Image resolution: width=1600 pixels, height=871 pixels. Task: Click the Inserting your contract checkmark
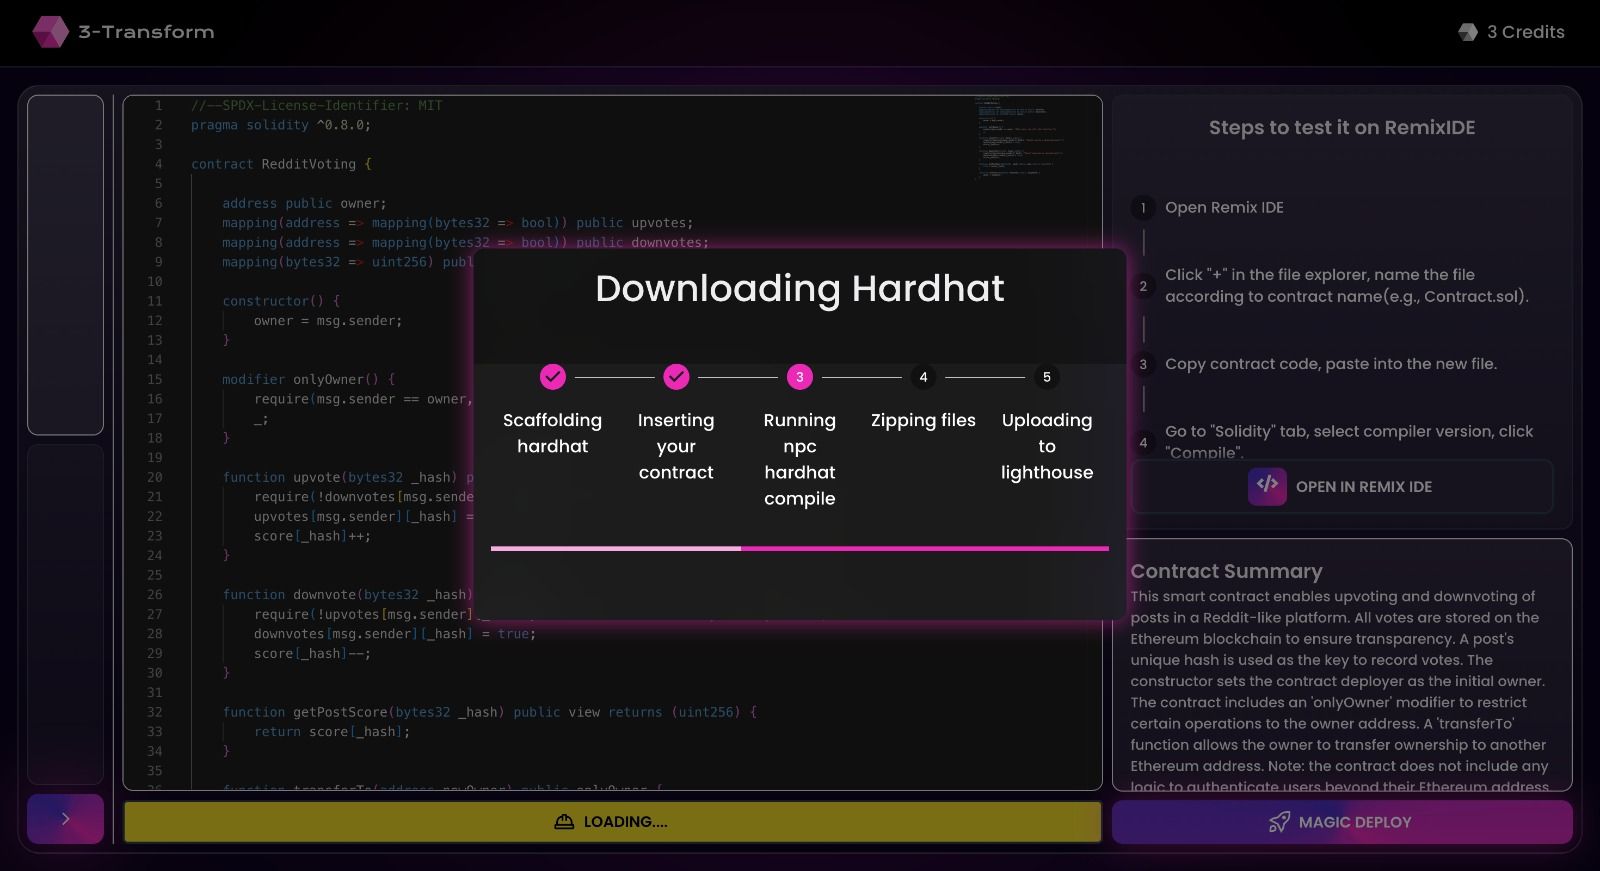pyautogui.click(x=676, y=377)
